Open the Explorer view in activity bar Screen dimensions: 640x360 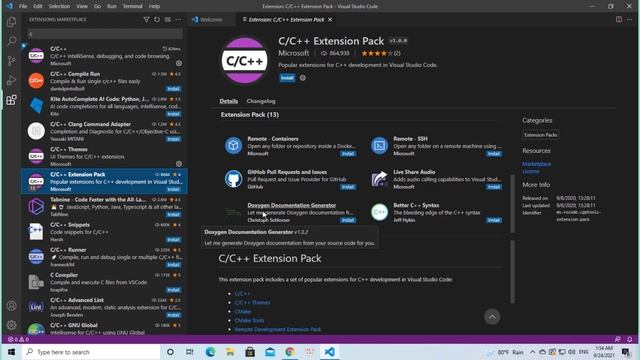[11, 22]
